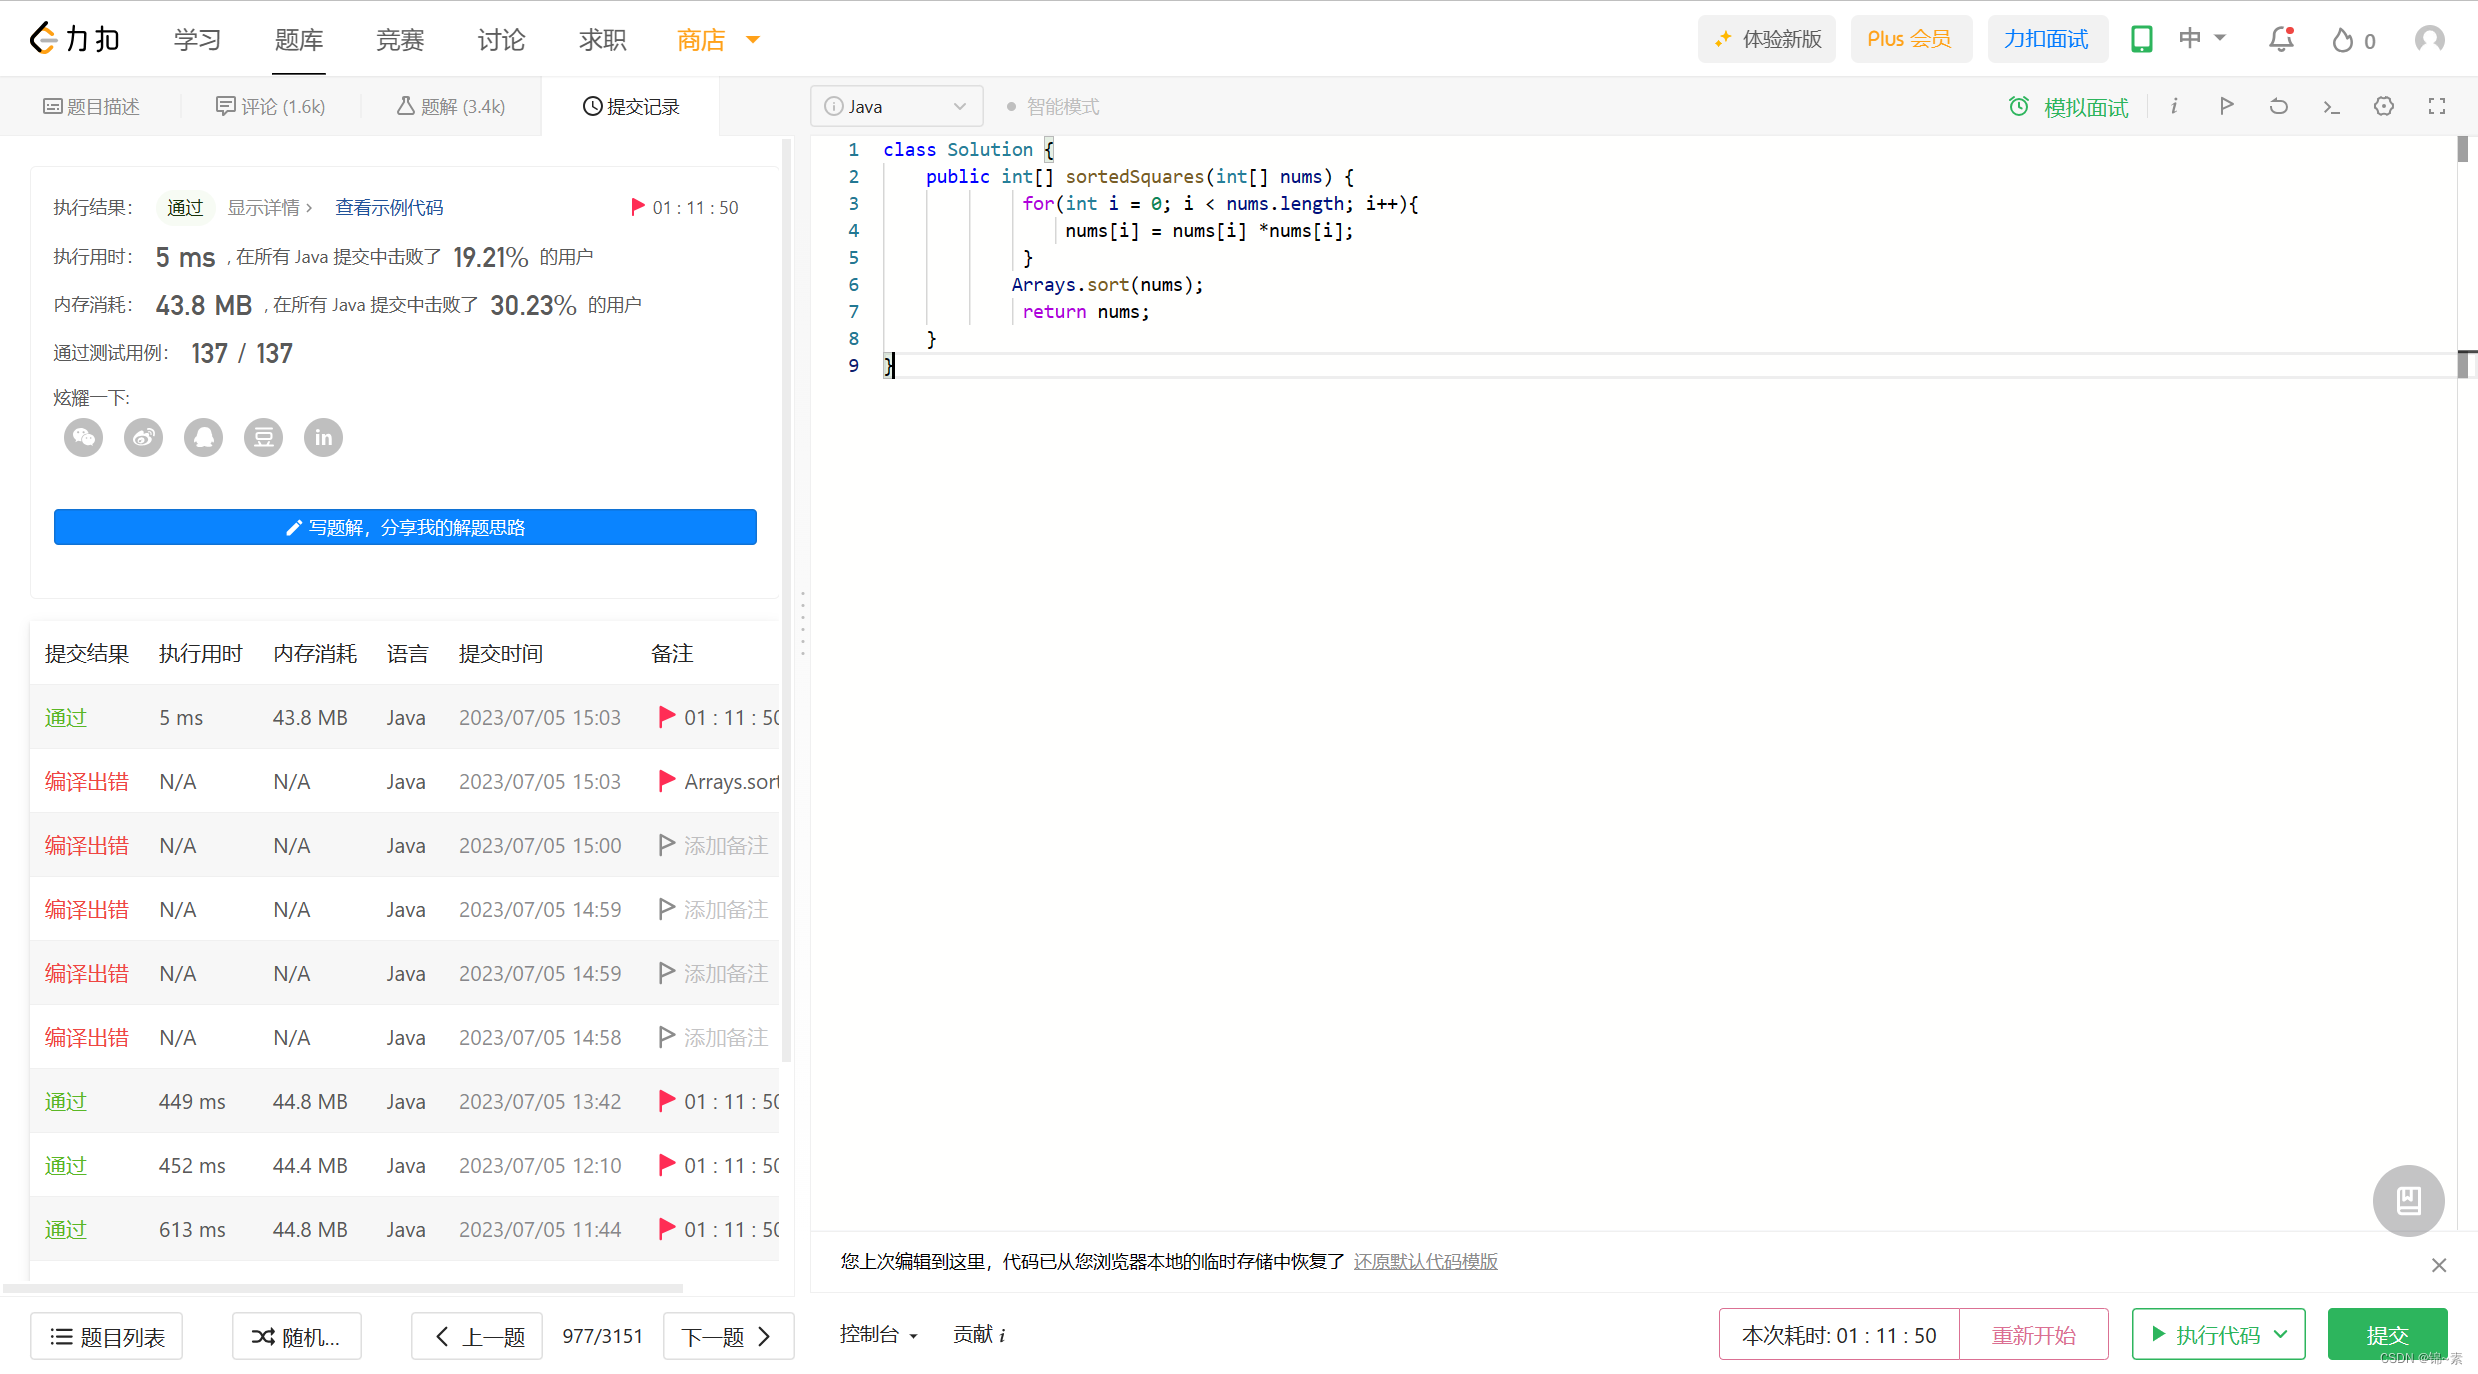Click the streak flame icon
Image resolution: width=2478 pixels, height=1374 pixels.
point(2342,40)
